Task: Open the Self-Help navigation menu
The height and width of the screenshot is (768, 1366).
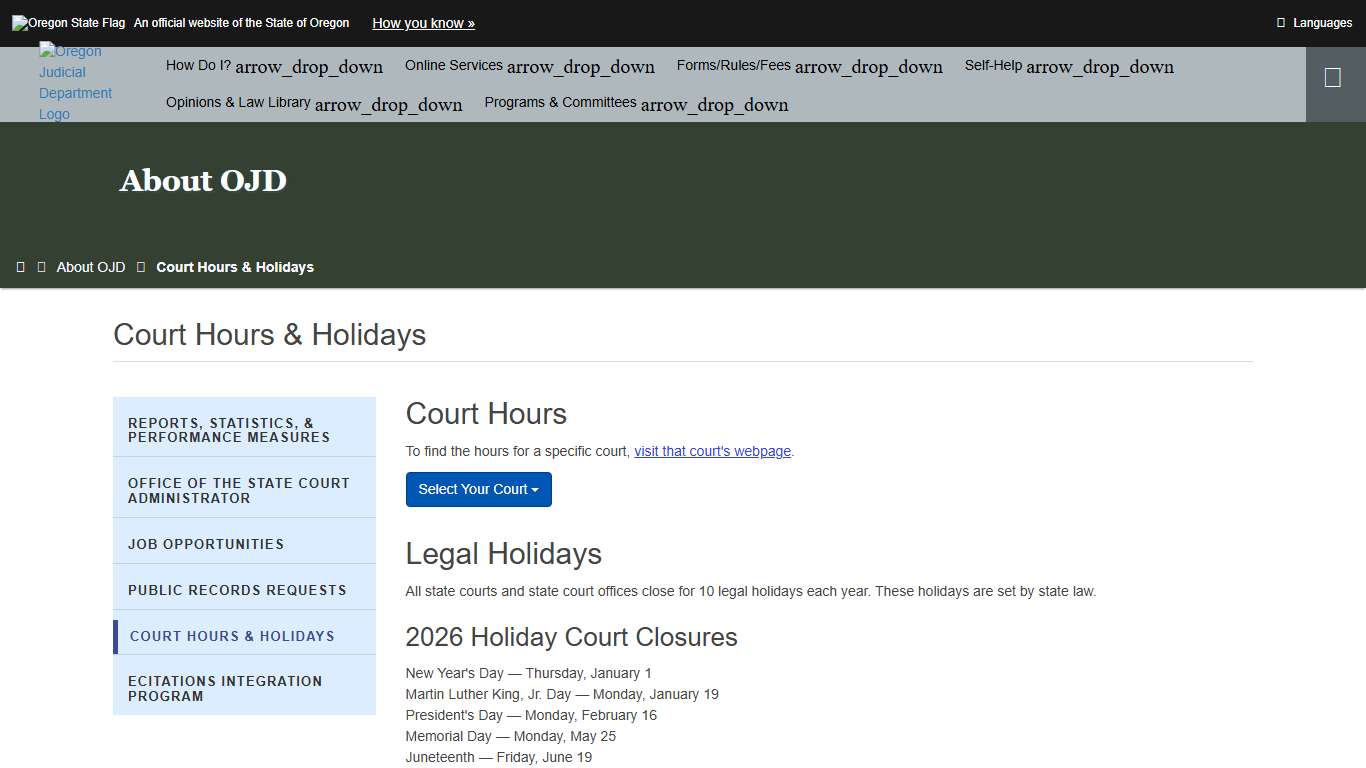Action: pyautogui.click(x=1068, y=66)
